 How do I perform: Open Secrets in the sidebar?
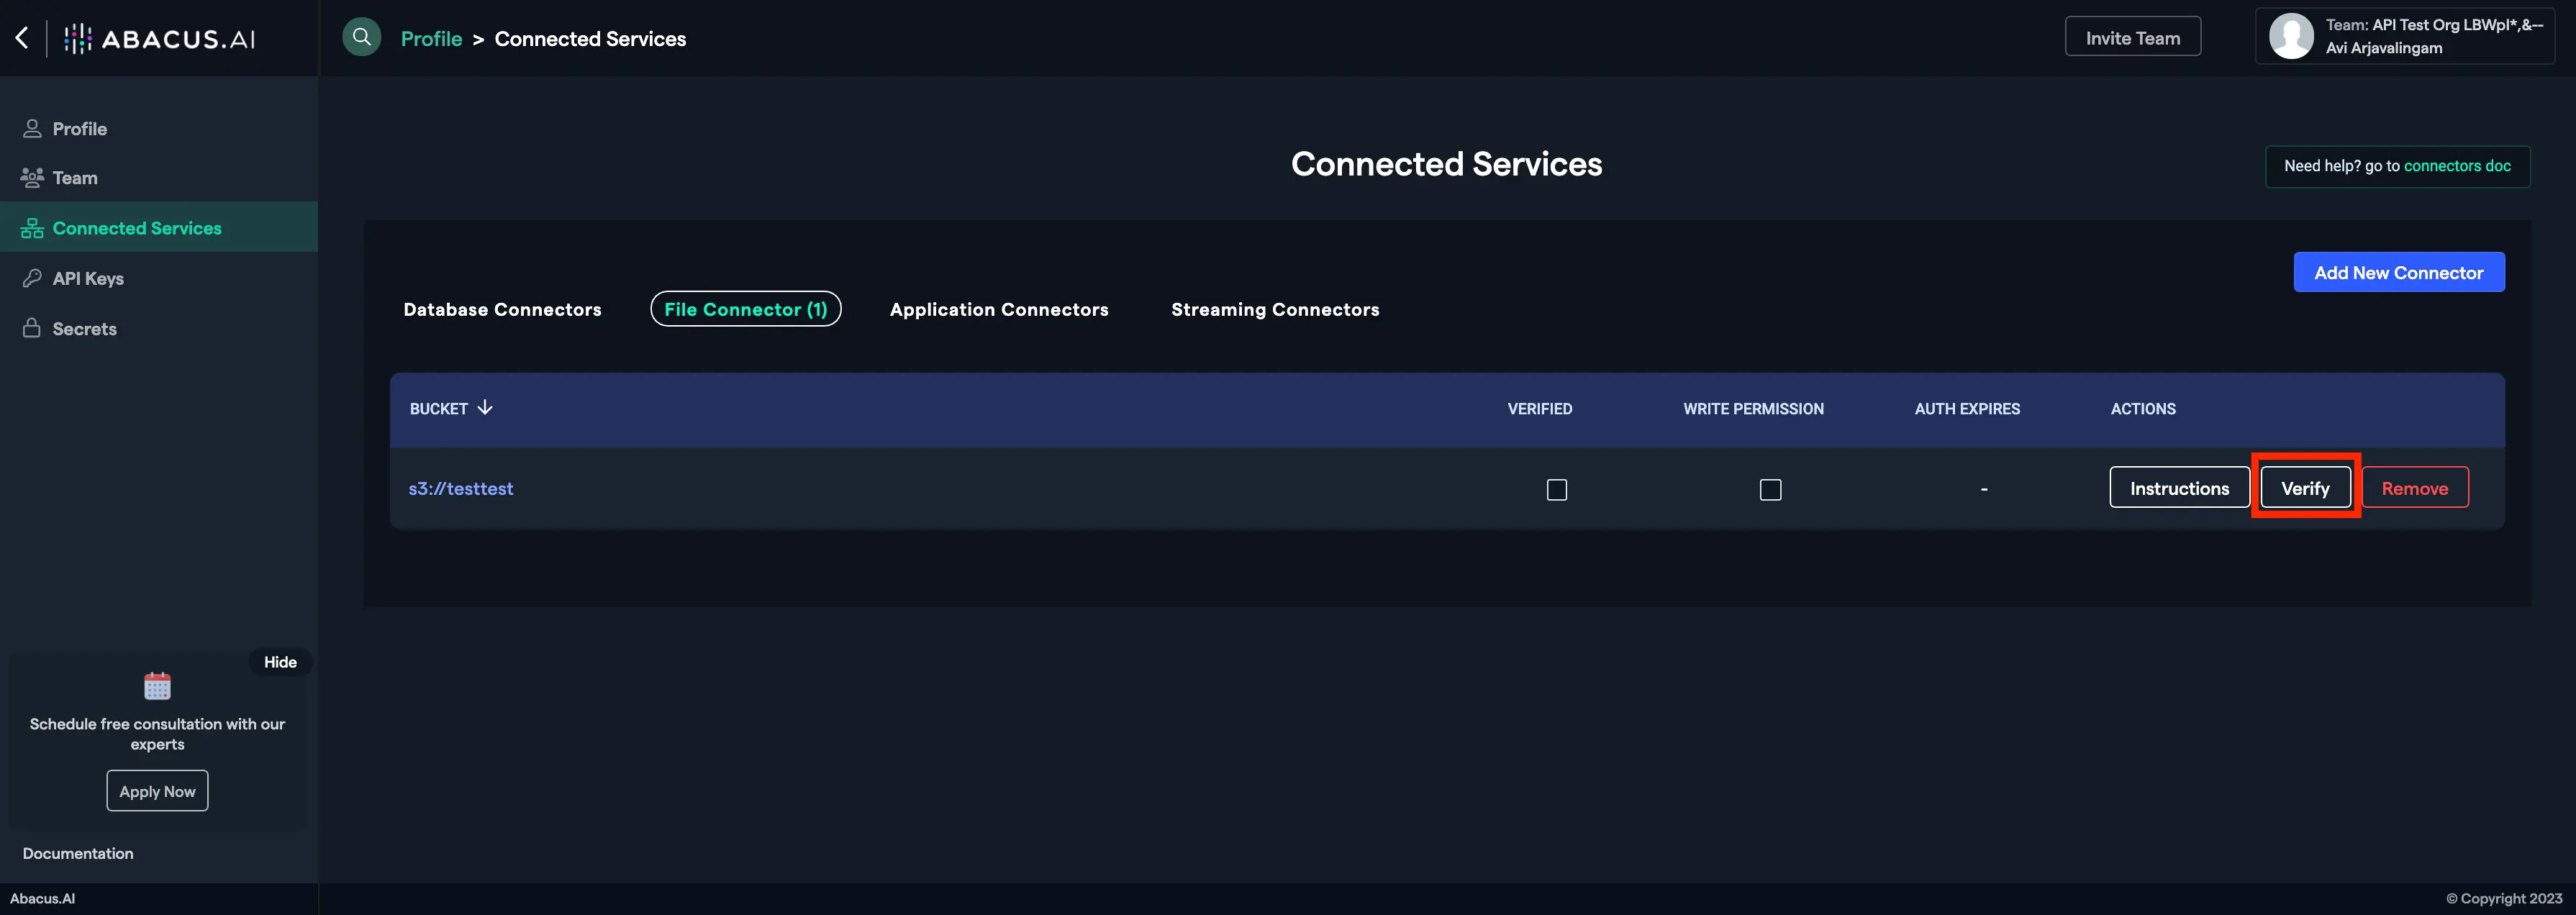84,328
